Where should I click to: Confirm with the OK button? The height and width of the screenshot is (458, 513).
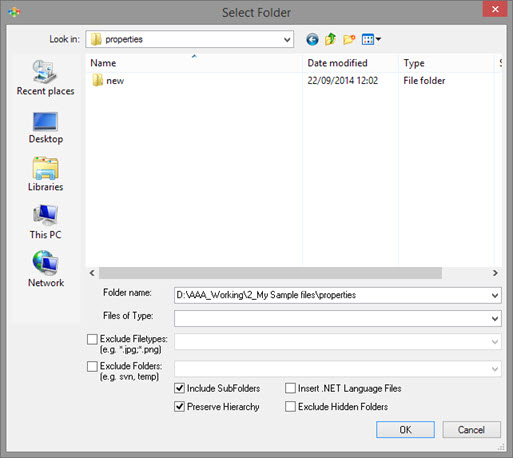click(x=405, y=429)
